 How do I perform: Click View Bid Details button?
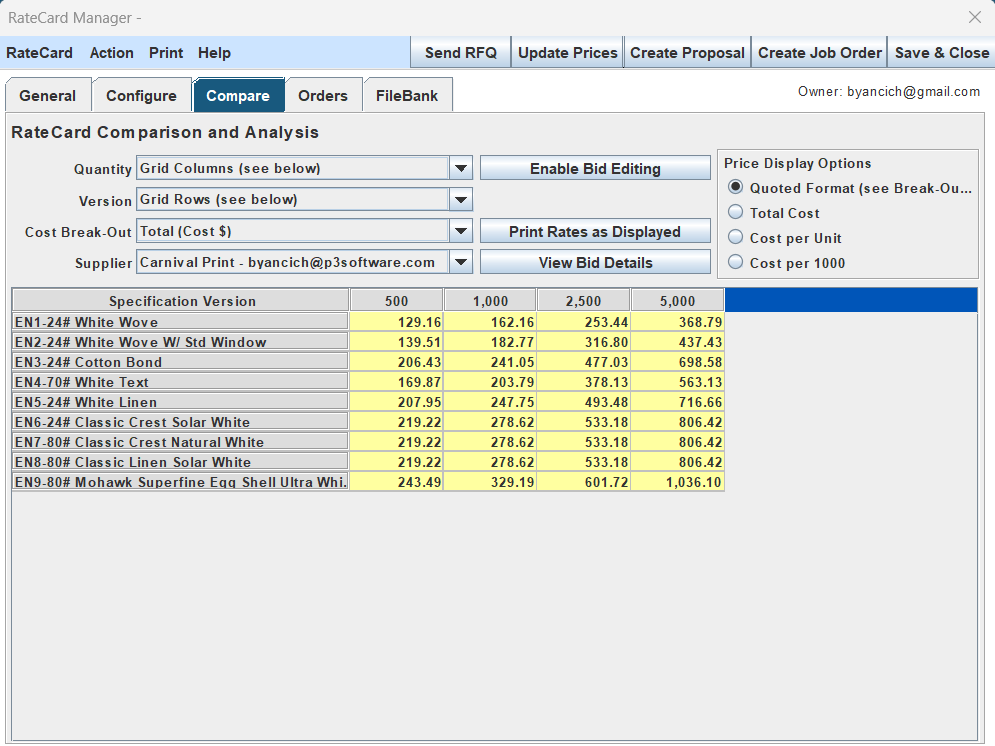pos(595,263)
